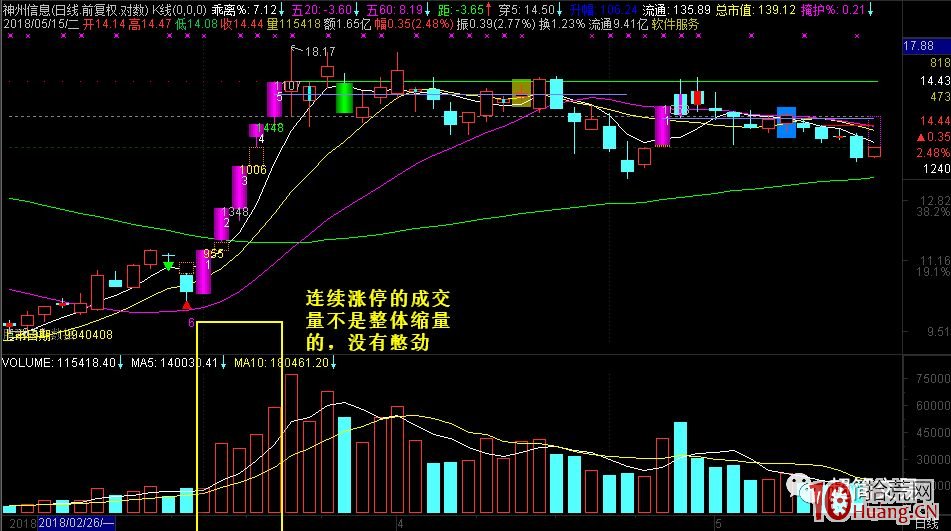Click the April month marker 4 on the time axis

pyautogui.click(x=400, y=523)
